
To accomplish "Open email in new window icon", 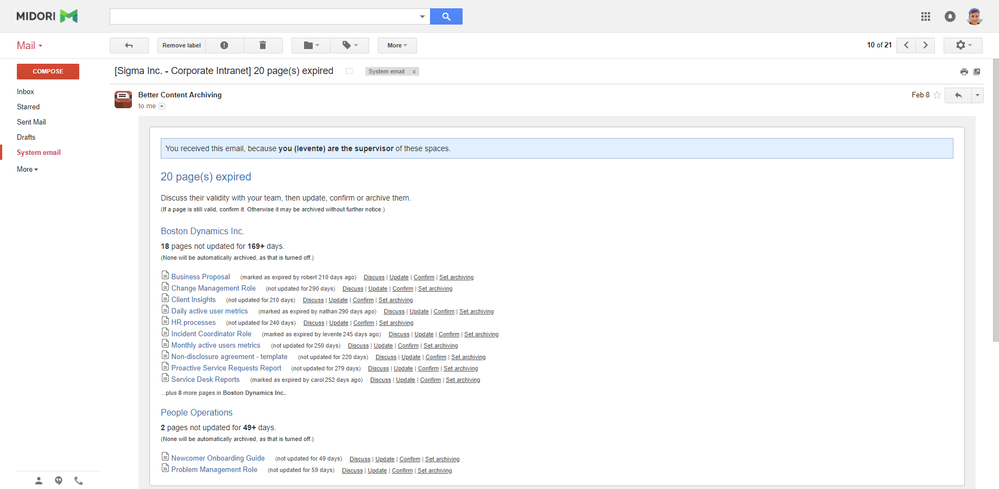I will coord(977,71).
